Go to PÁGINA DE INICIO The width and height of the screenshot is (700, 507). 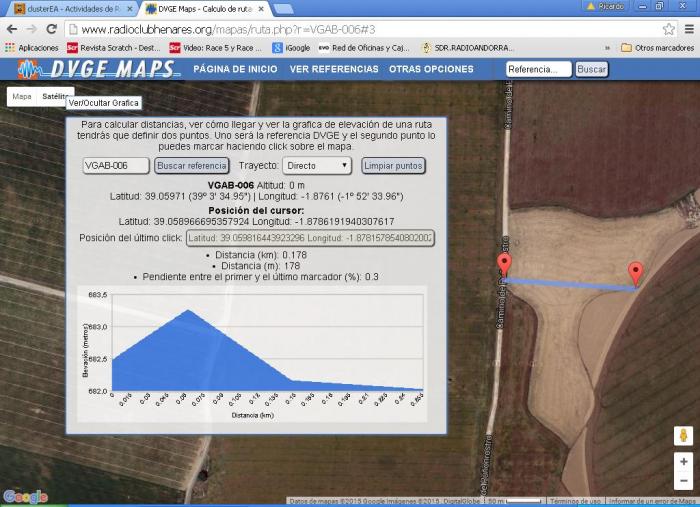(235, 69)
